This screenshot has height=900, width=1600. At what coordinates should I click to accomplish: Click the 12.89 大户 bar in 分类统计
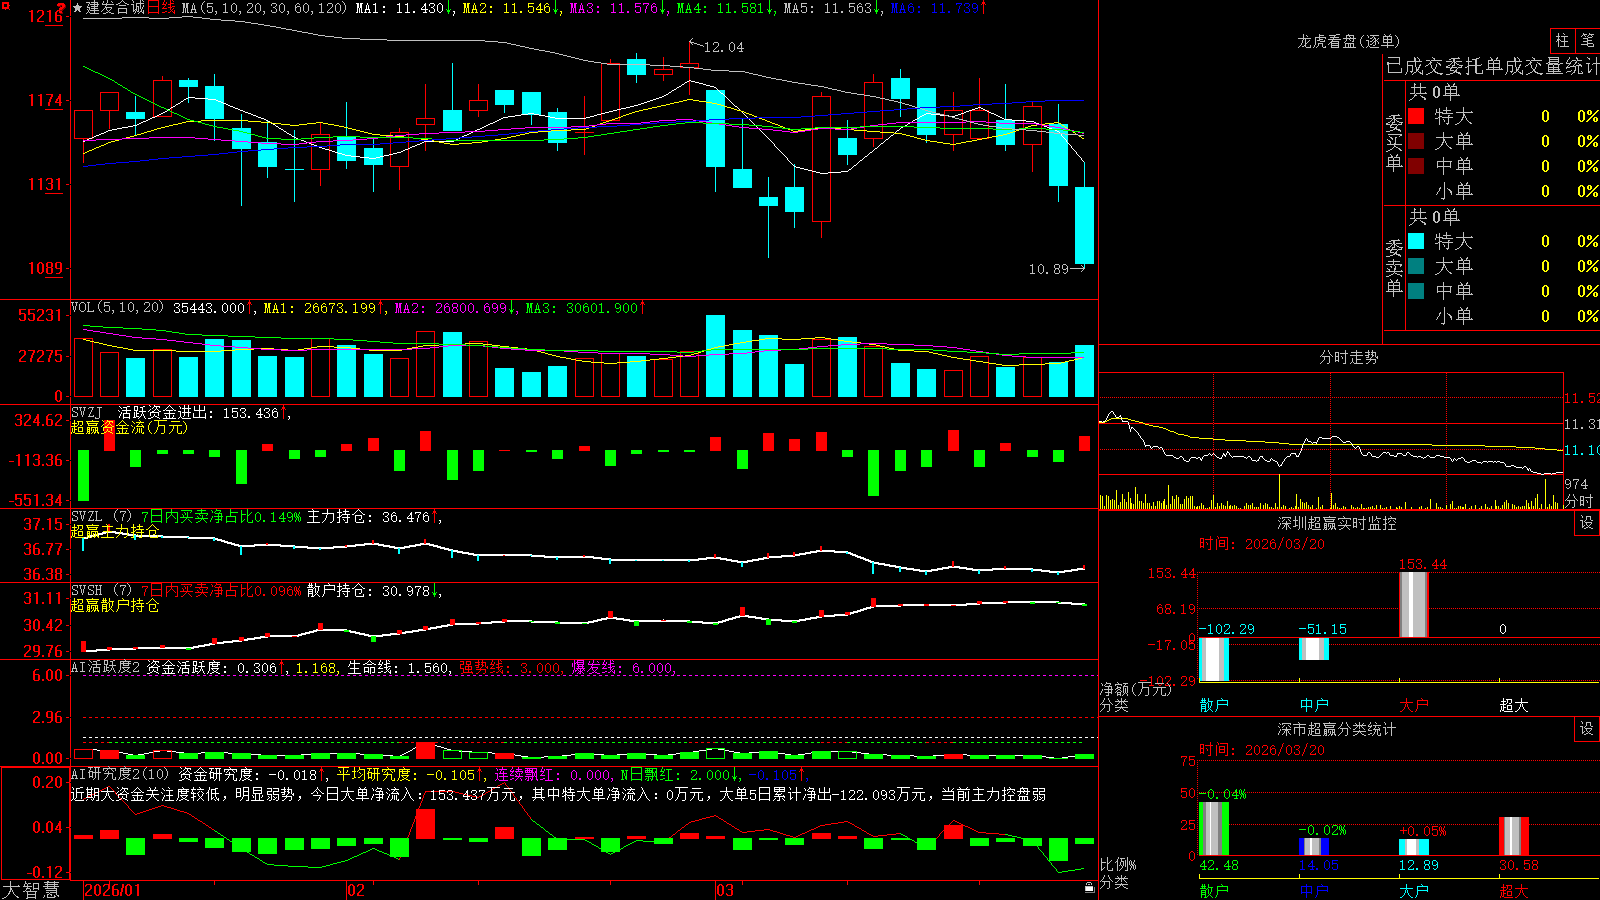(x=1413, y=847)
